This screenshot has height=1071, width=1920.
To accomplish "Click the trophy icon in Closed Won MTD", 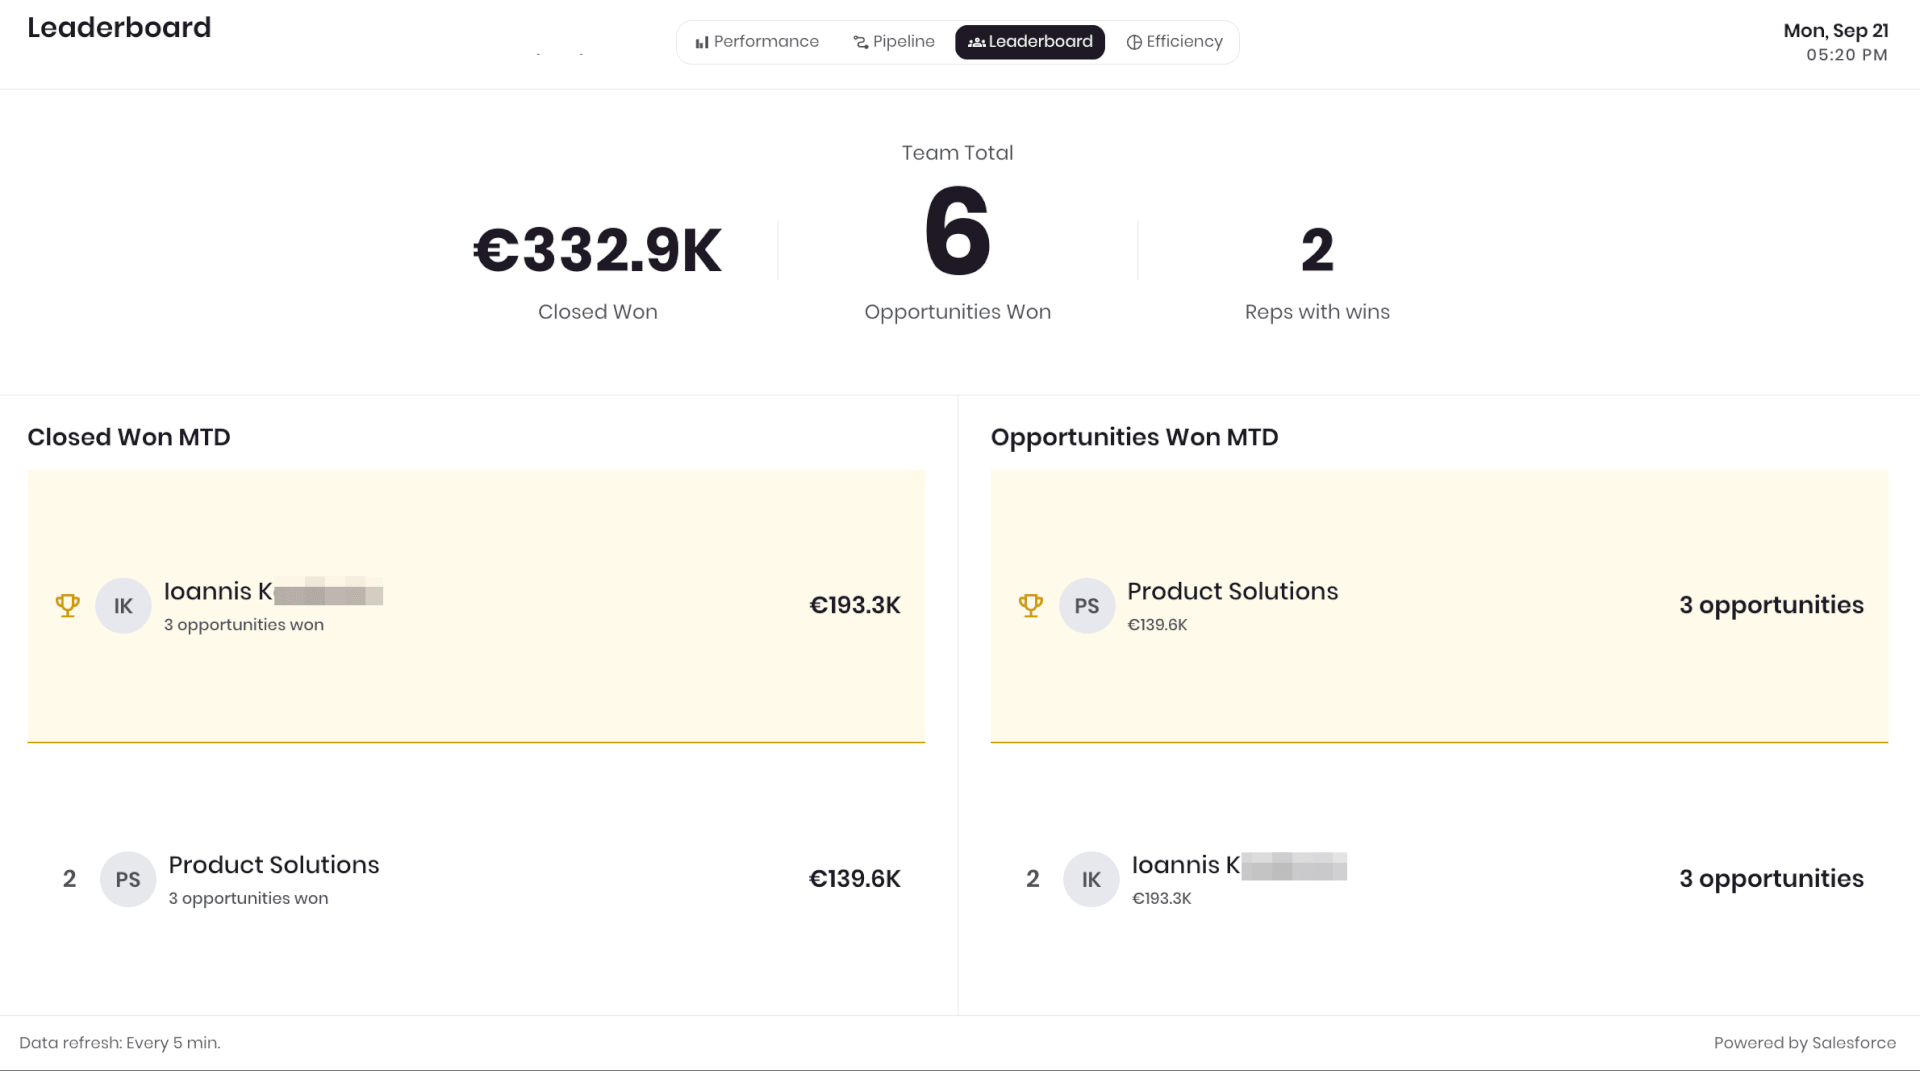I will (x=68, y=605).
